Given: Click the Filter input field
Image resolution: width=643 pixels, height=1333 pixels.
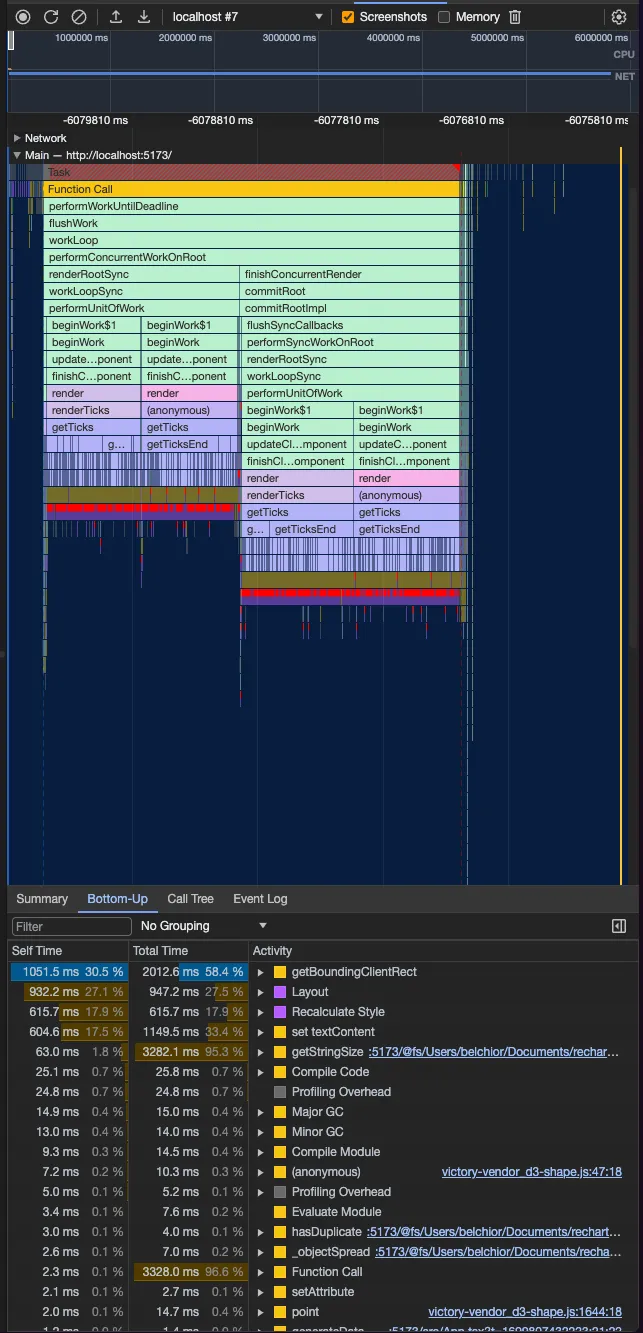Looking at the screenshot, I should coord(70,926).
